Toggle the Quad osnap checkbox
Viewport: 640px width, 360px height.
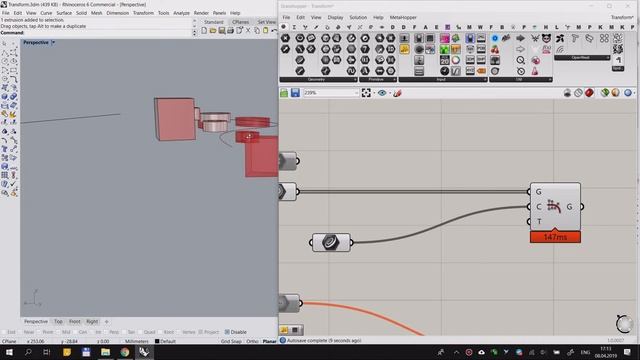tap(140, 332)
